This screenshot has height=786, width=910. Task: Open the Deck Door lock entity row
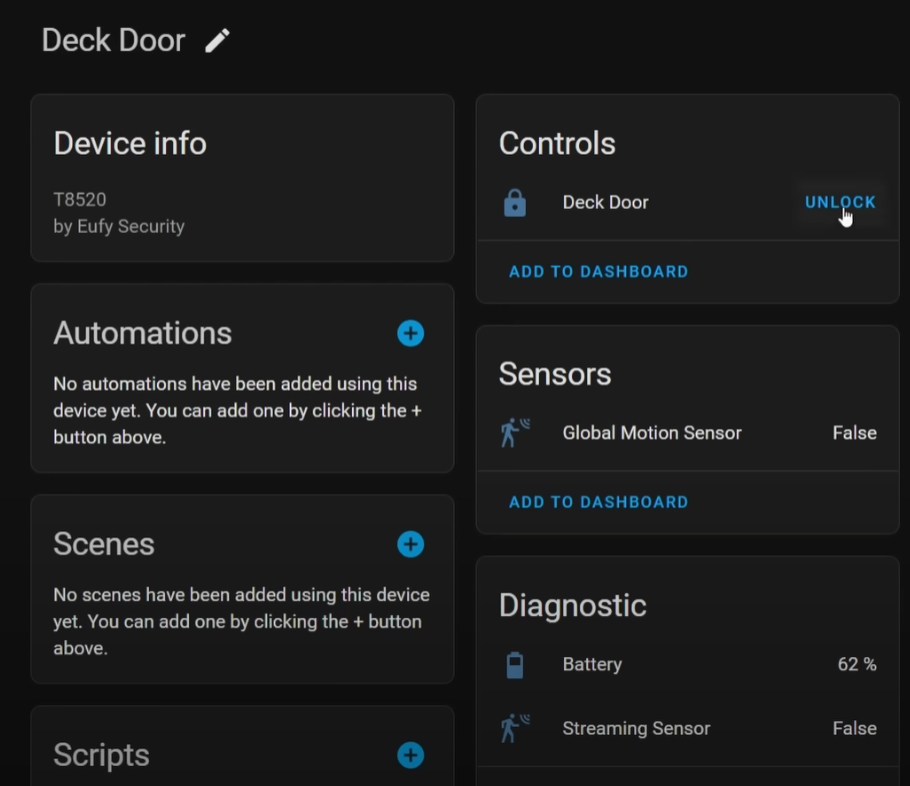(688, 203)
